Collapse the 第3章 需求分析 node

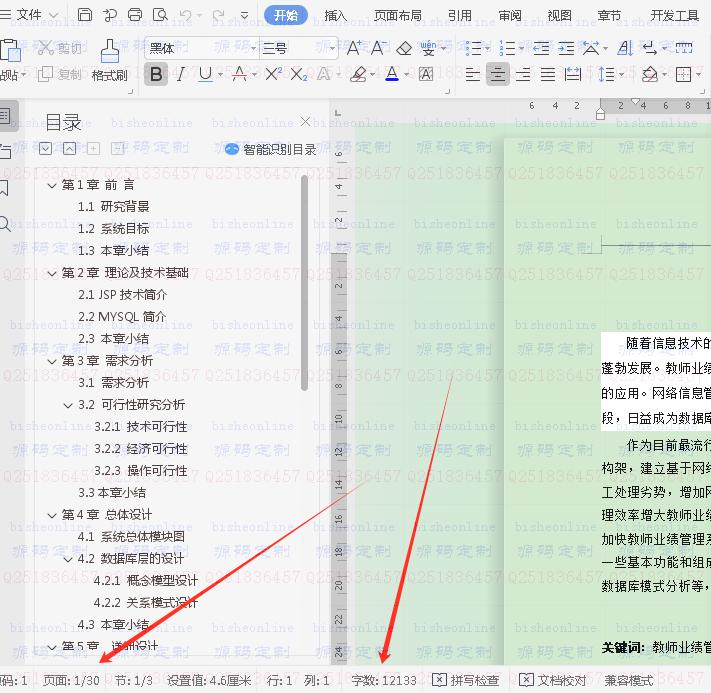point(52,361)
